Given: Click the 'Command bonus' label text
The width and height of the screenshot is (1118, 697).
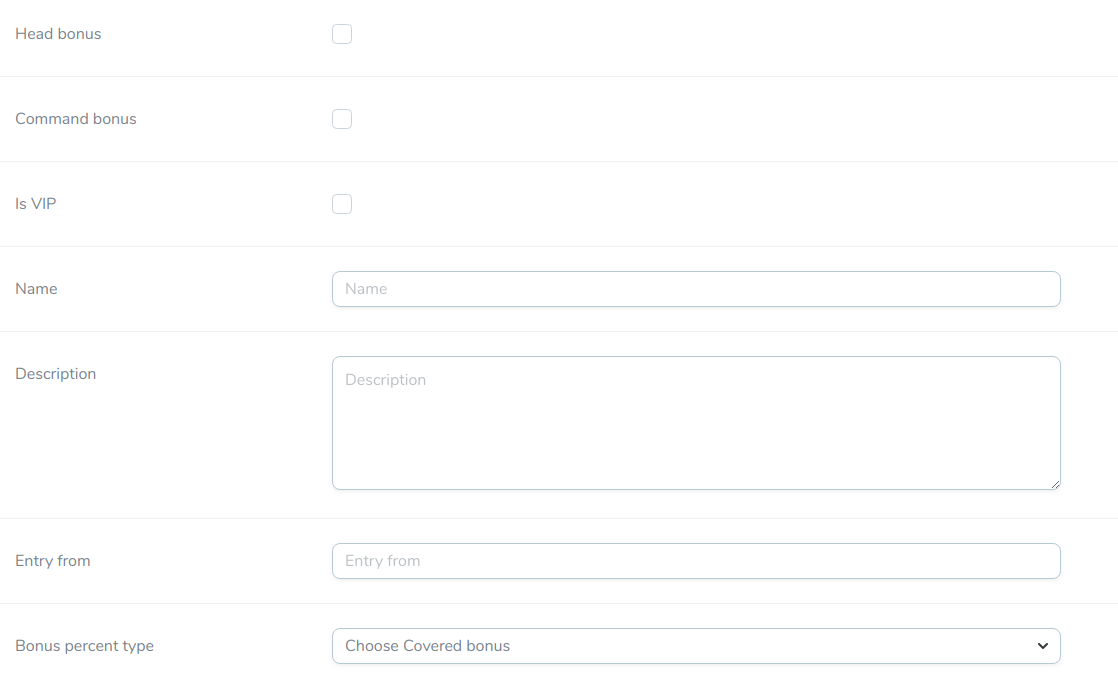Looking at the screenshot, I should pyautogui.click(x=76, y=119).
